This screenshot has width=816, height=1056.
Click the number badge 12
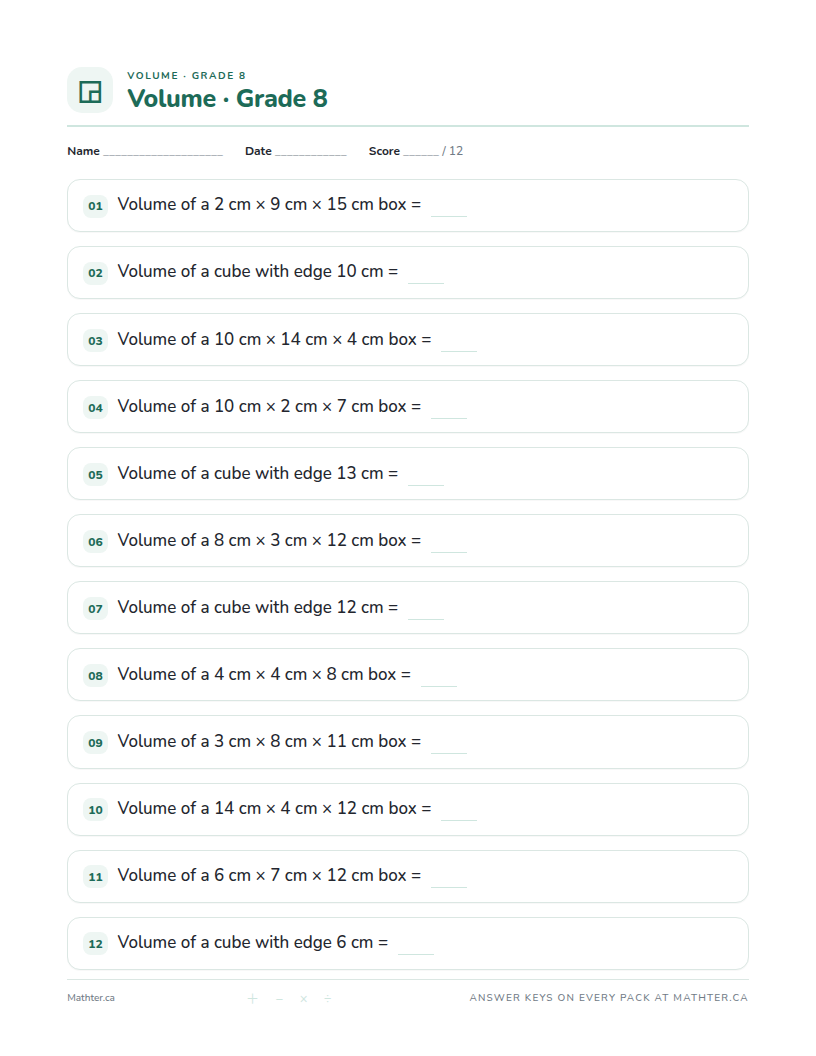point(96,944)
